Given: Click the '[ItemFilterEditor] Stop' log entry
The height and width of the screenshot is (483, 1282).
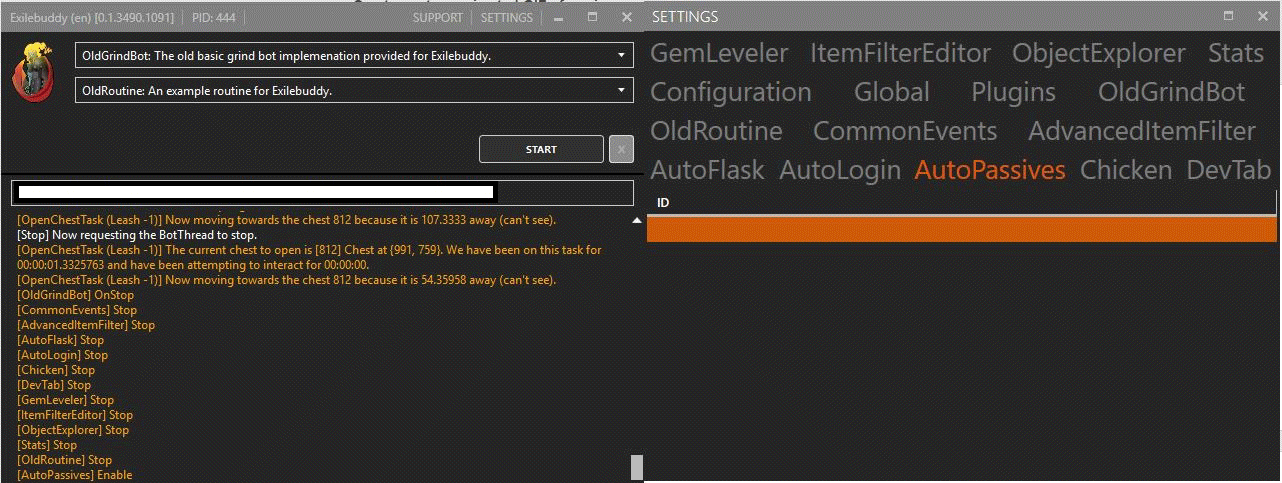Looking at the screenshot, I should coord(75,415).
